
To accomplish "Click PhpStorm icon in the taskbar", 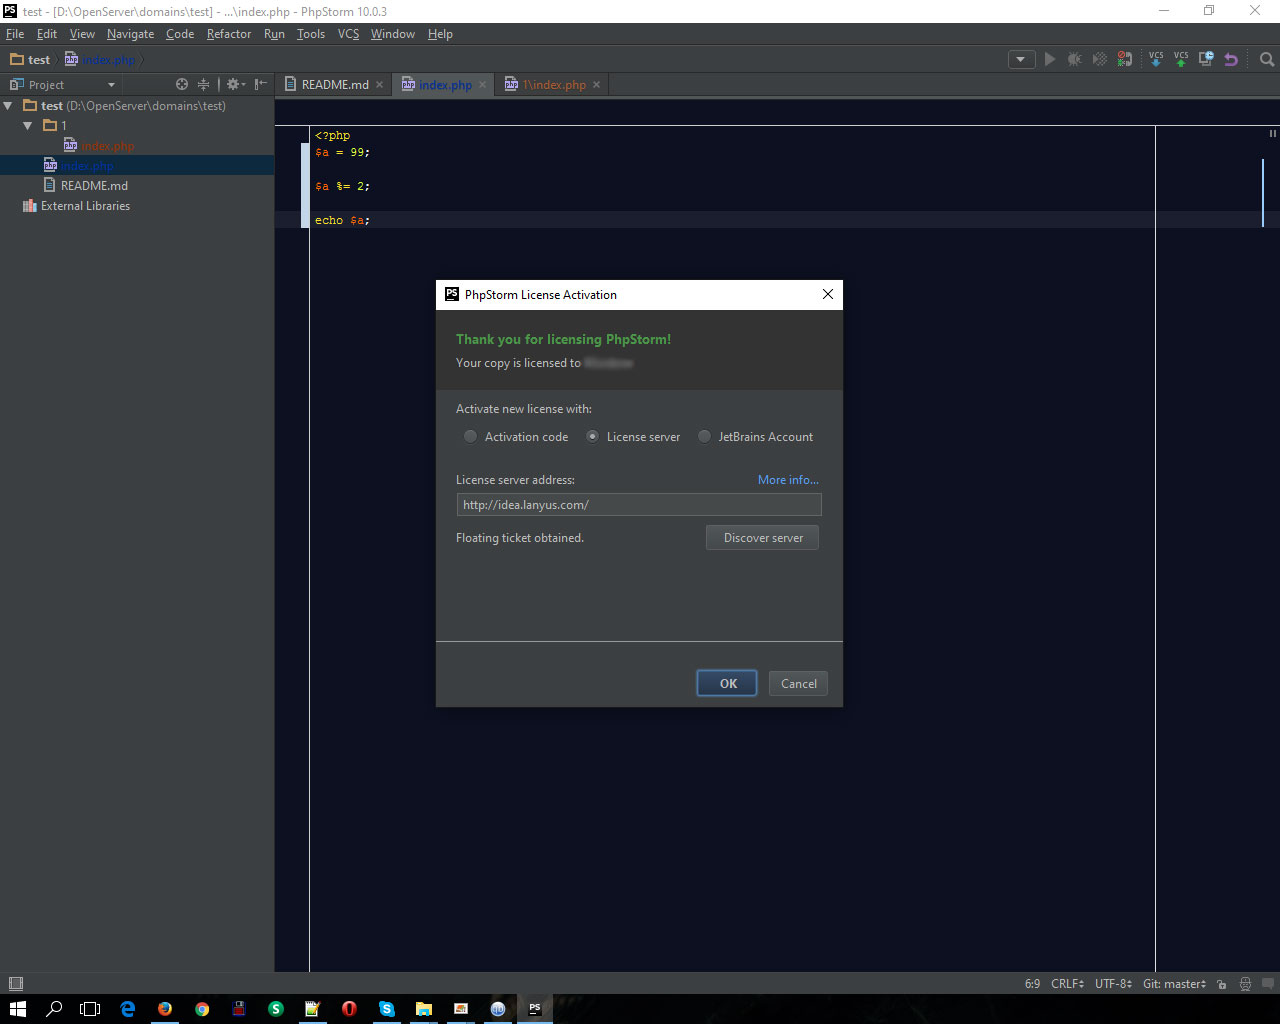I will tap(535, 1009).
